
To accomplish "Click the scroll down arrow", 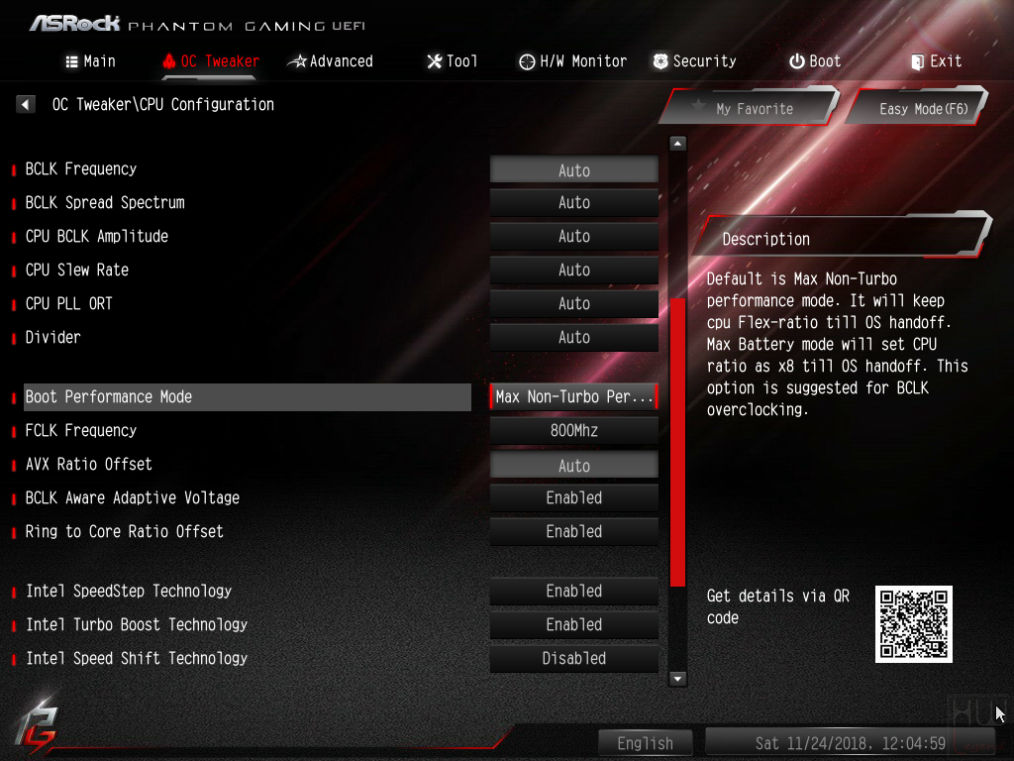I will [677, 678].
